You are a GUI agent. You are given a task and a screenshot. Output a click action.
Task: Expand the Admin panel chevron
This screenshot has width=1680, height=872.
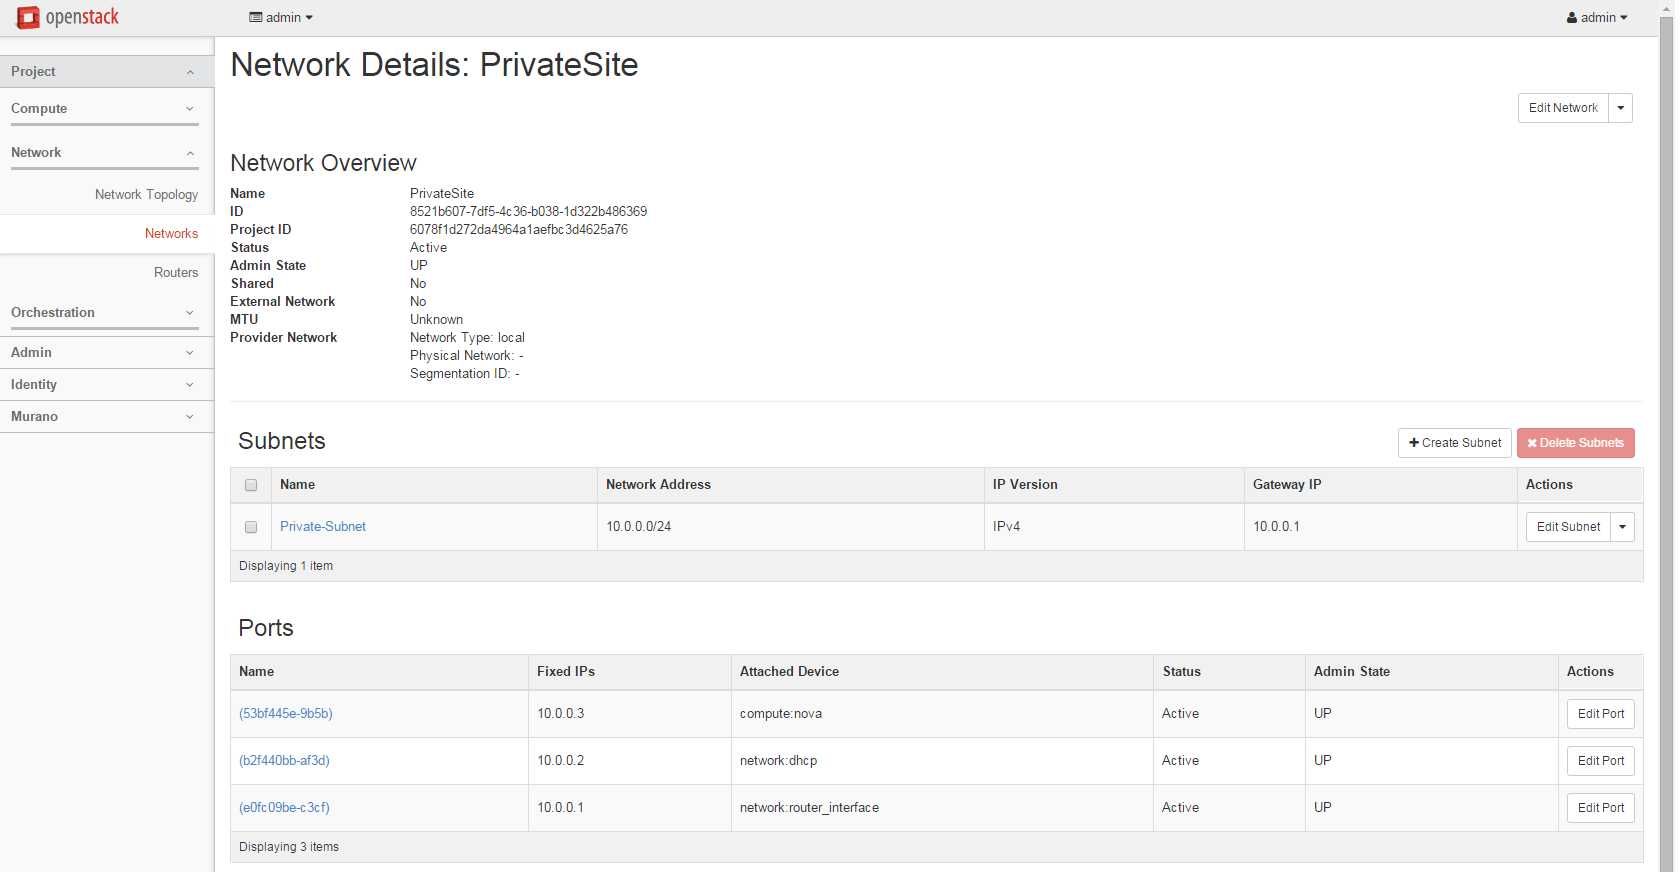190,353
